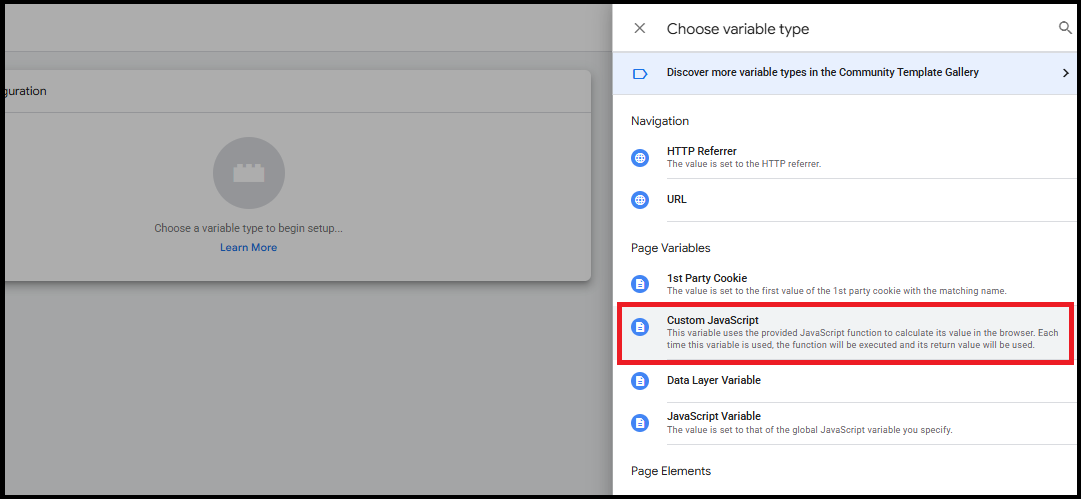Click the JavaScript Variable document icon

point(640,423)
